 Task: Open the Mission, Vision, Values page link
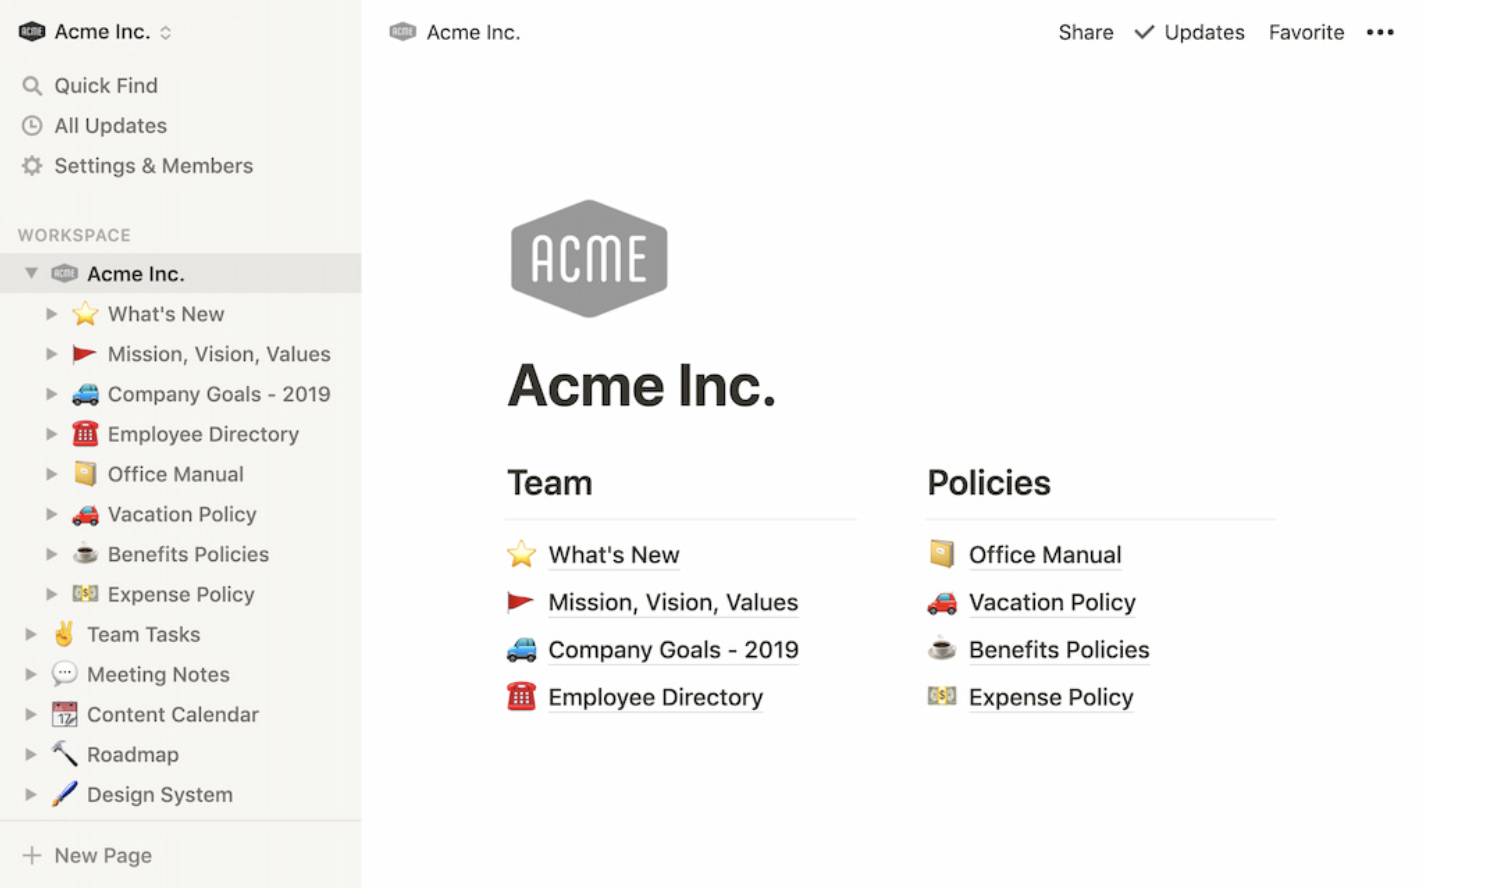coord(673,603)
